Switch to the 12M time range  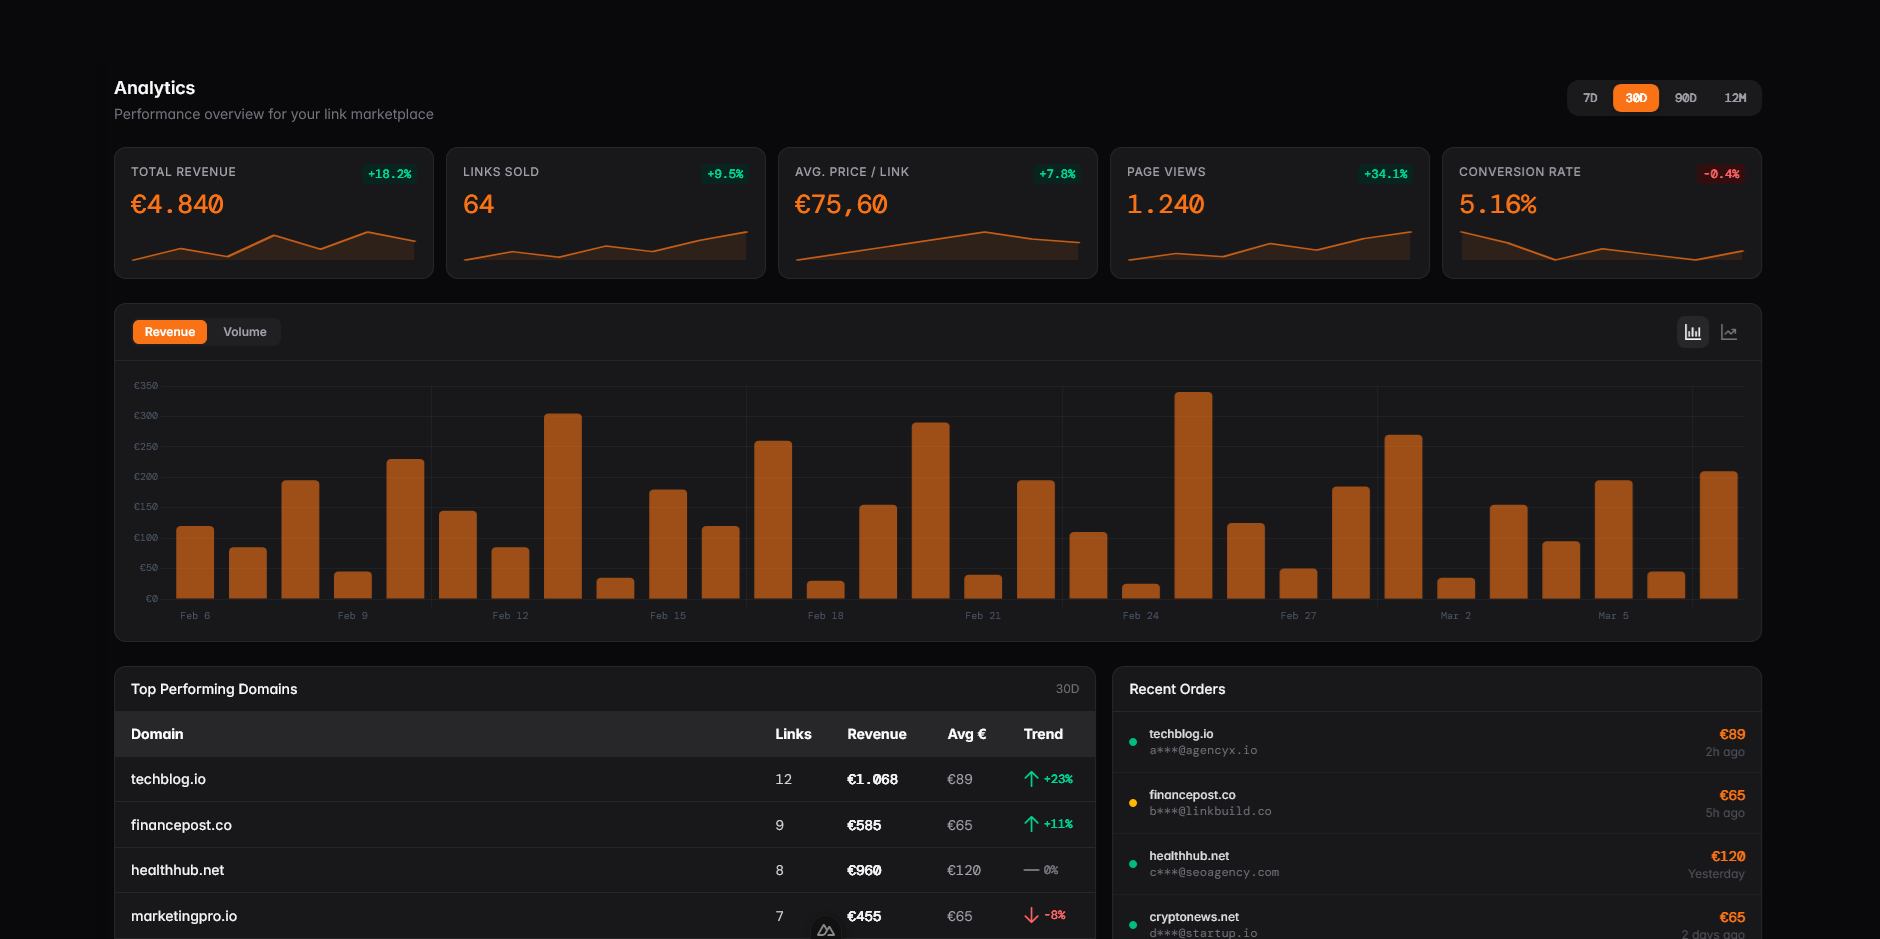tap(1736, 97)
